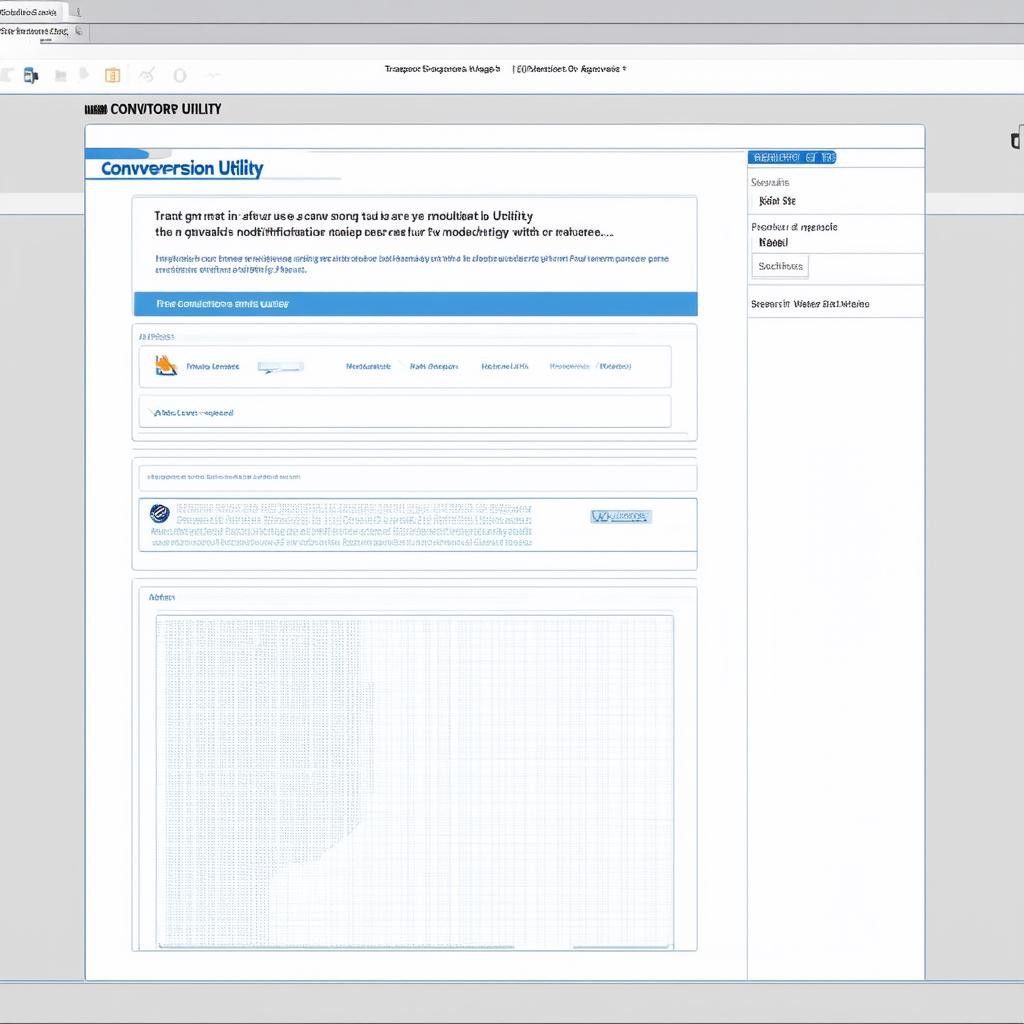Click the outlined button in right sidebar

(x=780, y=266)
